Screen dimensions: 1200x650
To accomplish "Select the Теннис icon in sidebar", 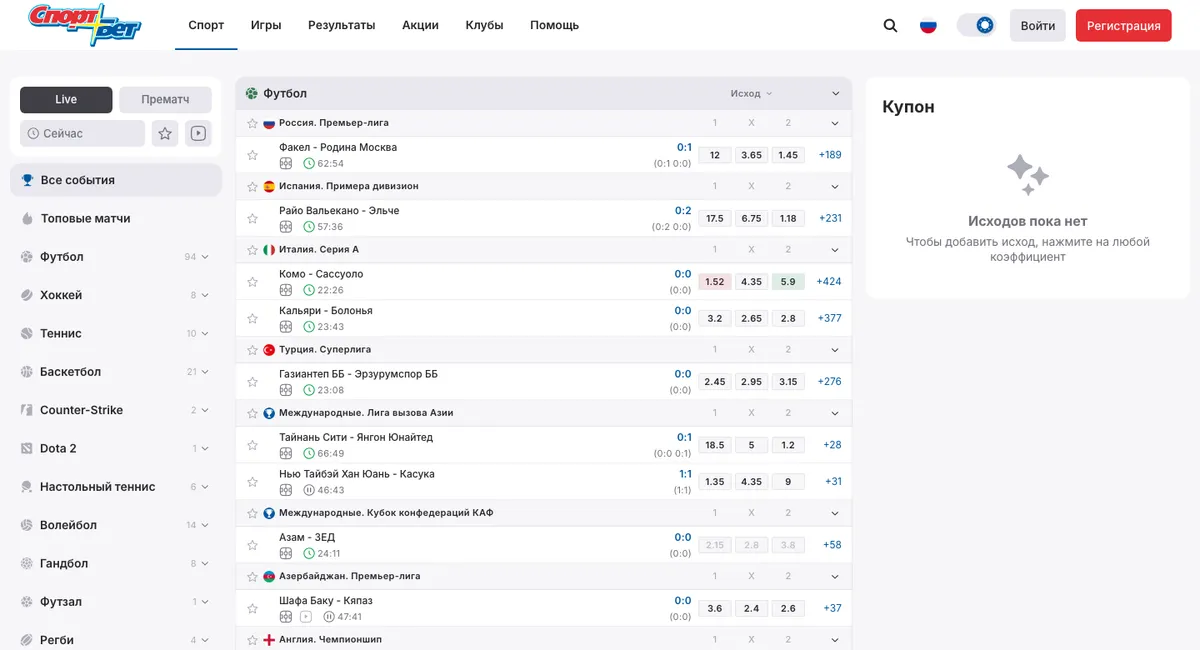I will tap(27, 333).
